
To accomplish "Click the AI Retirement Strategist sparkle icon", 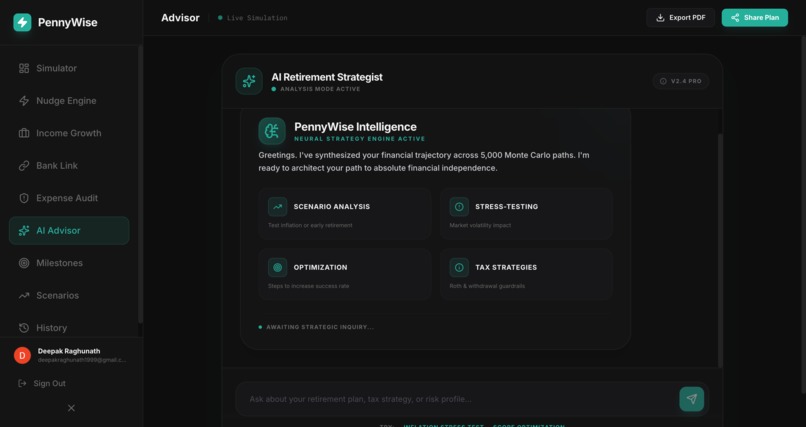I will [x=249, y=81].
